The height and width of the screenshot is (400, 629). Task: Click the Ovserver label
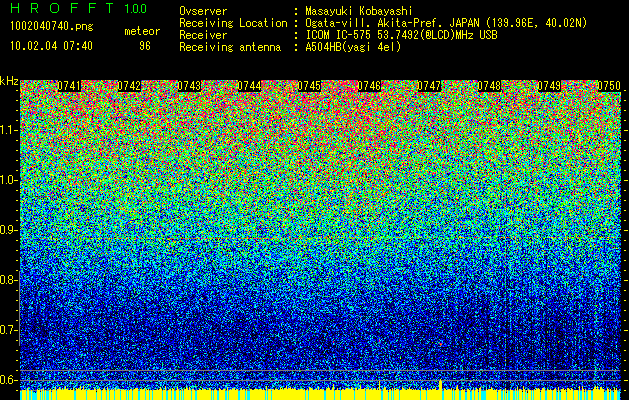(203, 11)
